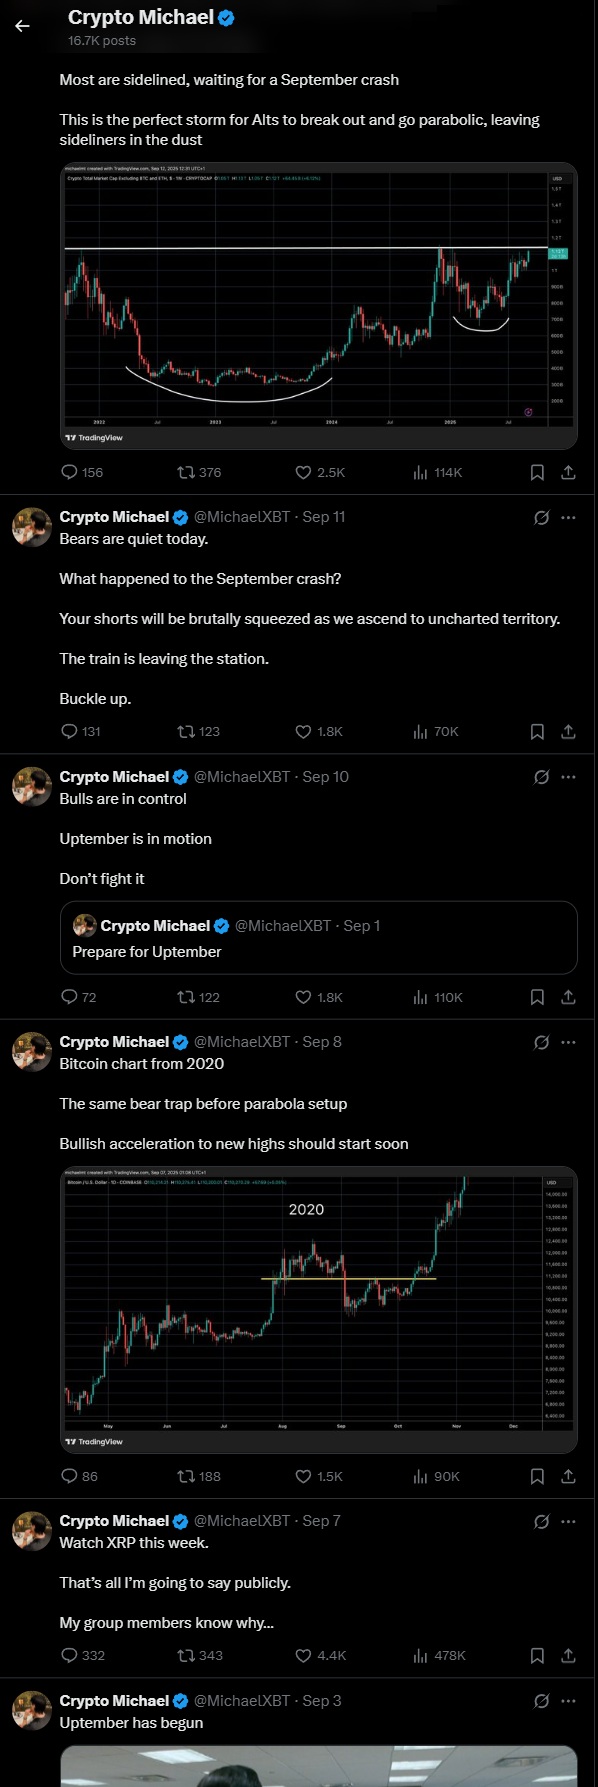View analytics showing 70K views
598x1787 pixels.
pyautogui.click(x=435, y=731)
